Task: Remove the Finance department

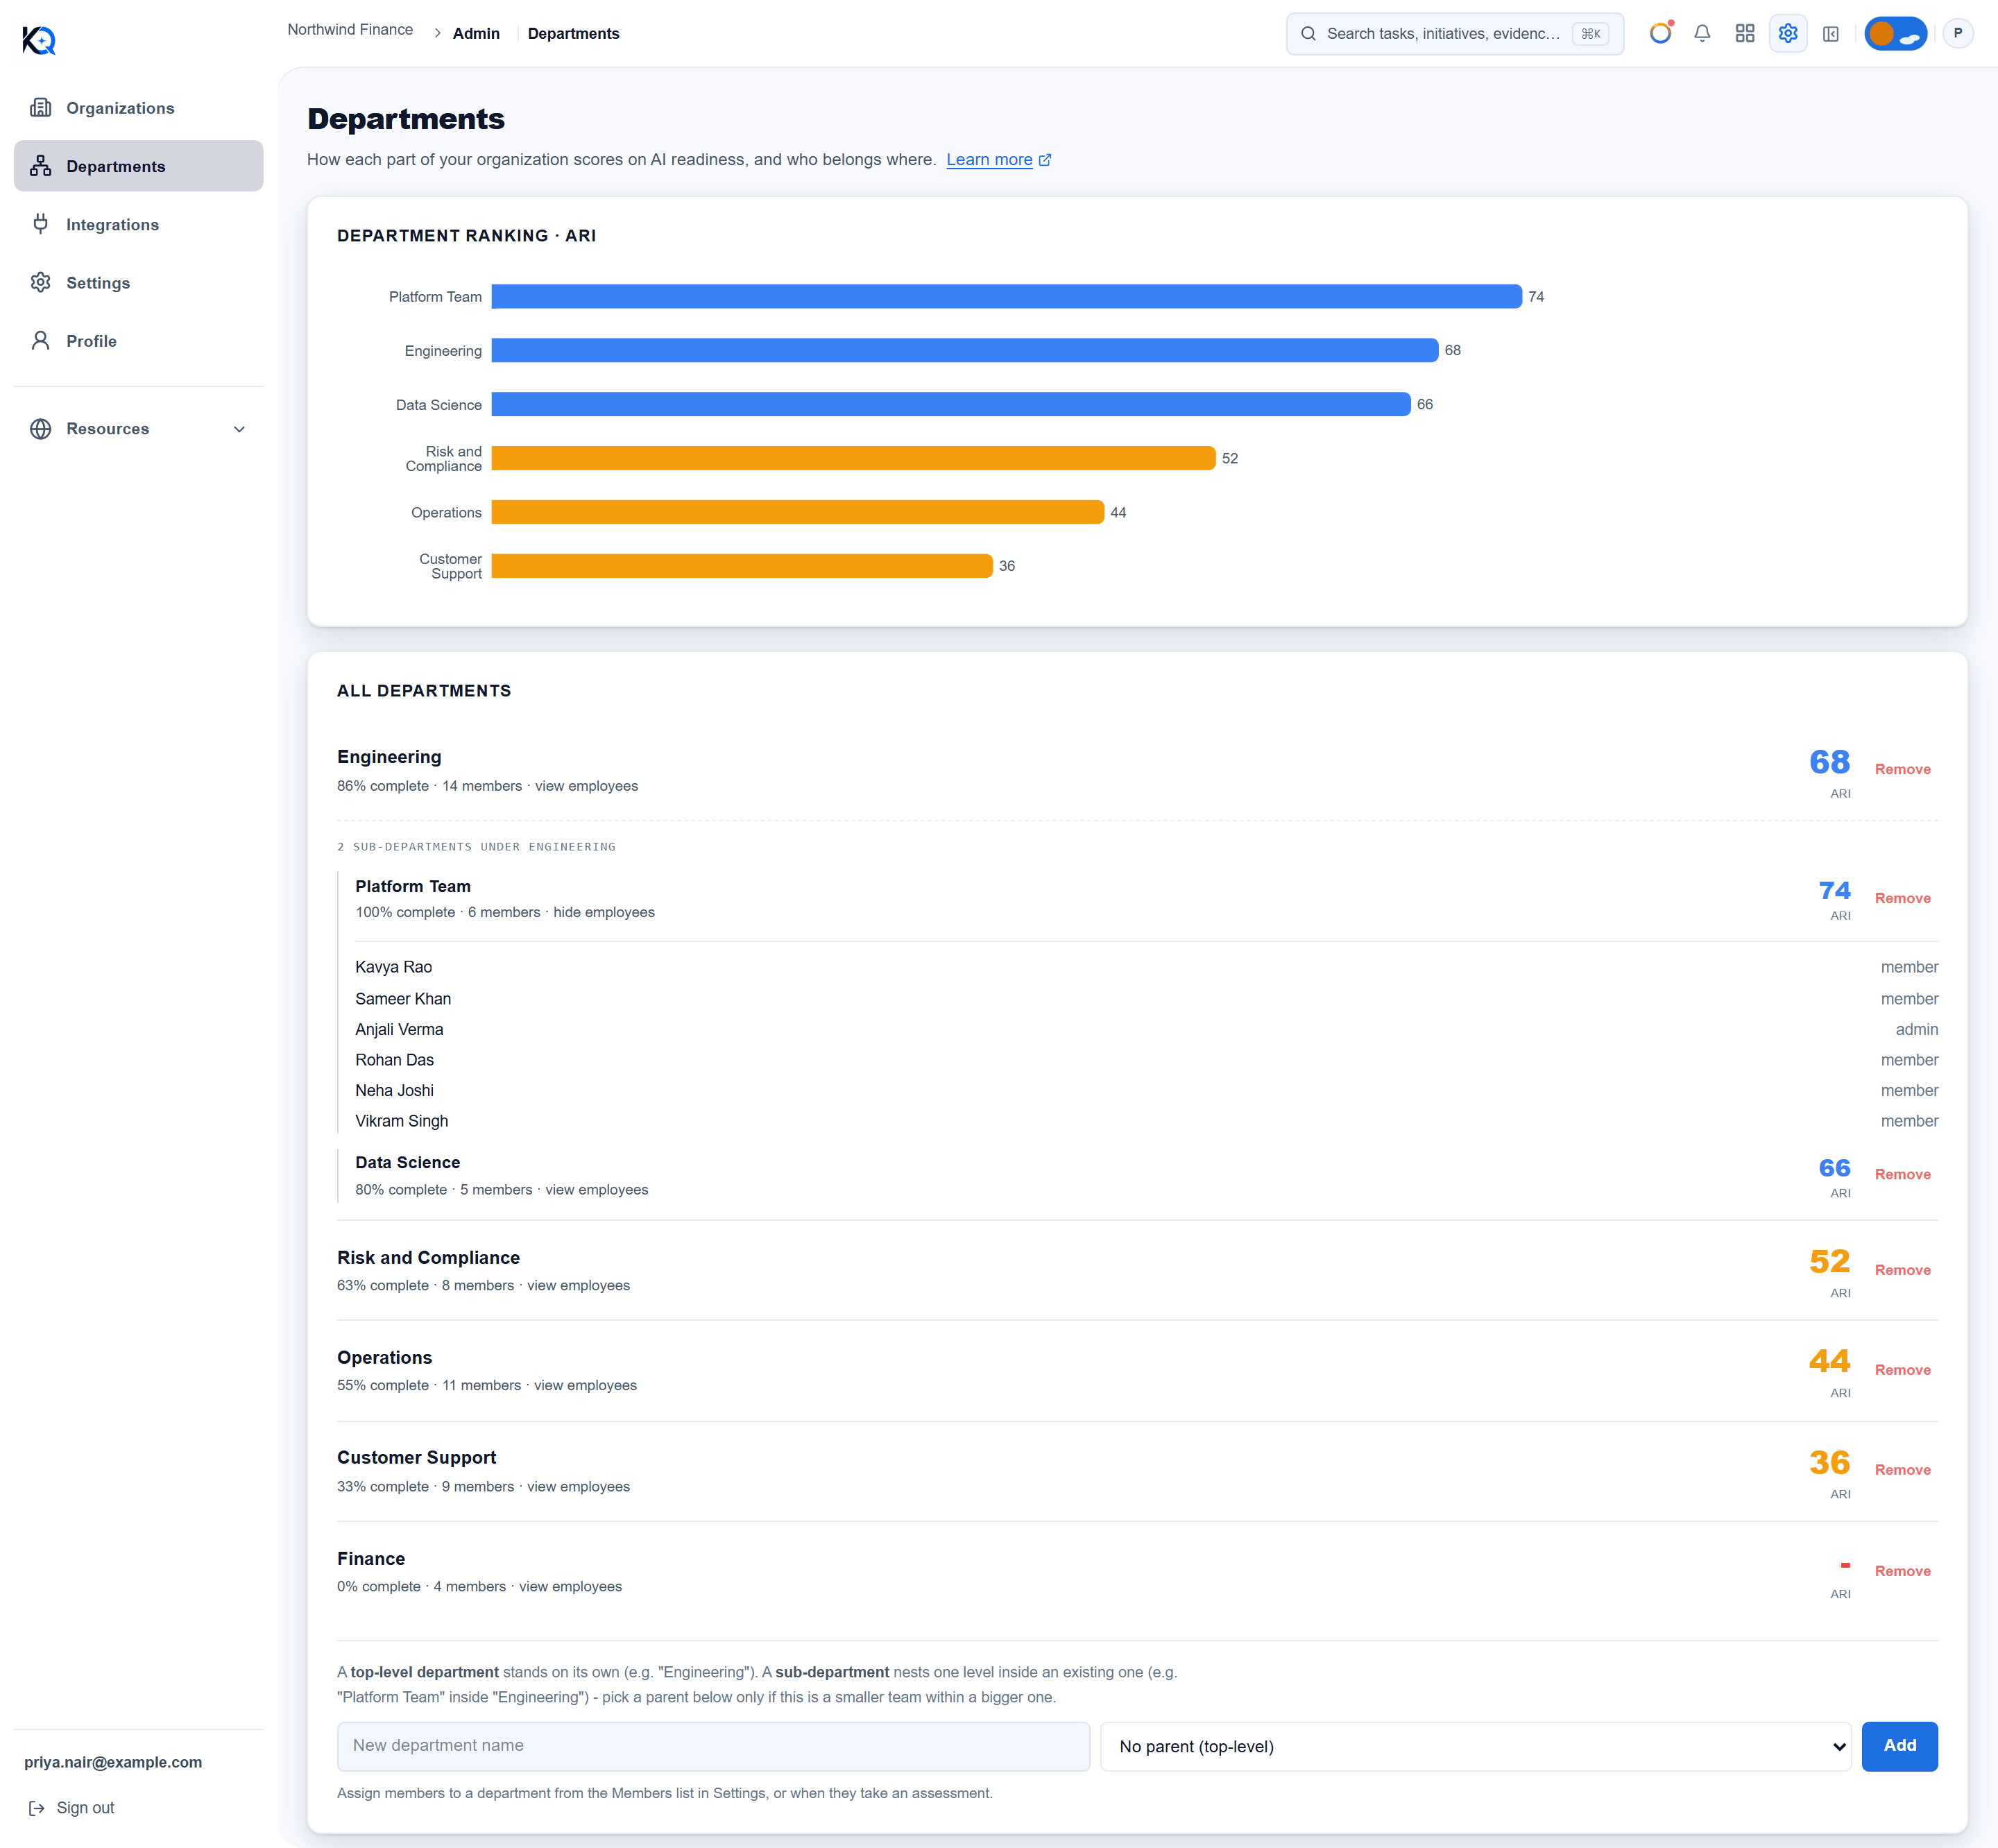Action: (x=1902, y=1571)
